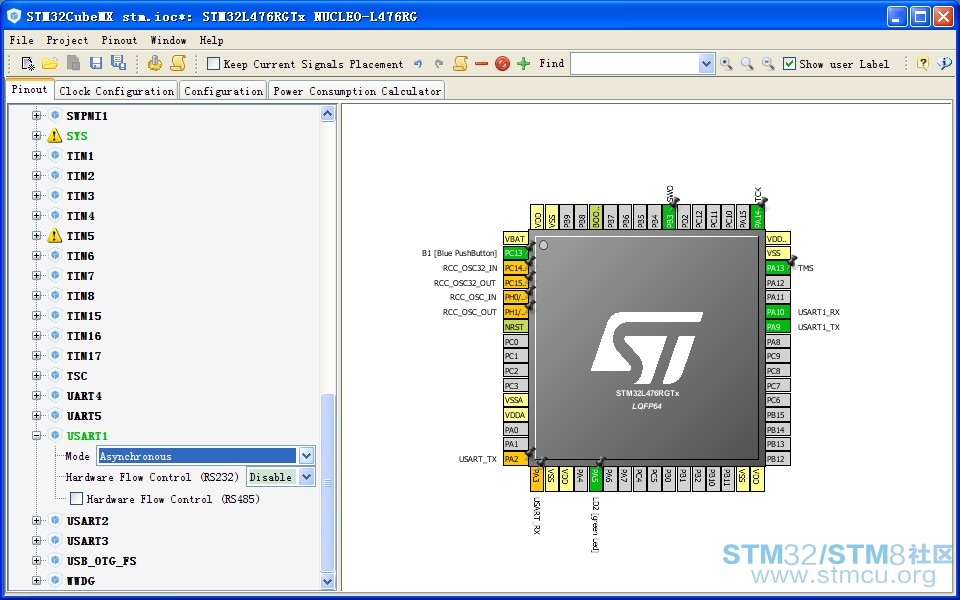Expand the SYS tree node

[x=37, y=136]
